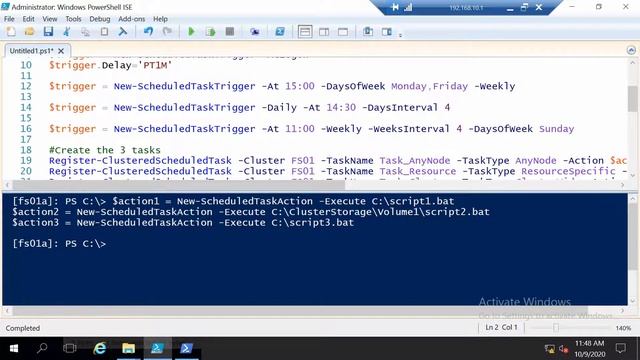The image size is (640, 360).
Task: Click 'Task_AnyNode' on line 19
Action: (415, 161)
